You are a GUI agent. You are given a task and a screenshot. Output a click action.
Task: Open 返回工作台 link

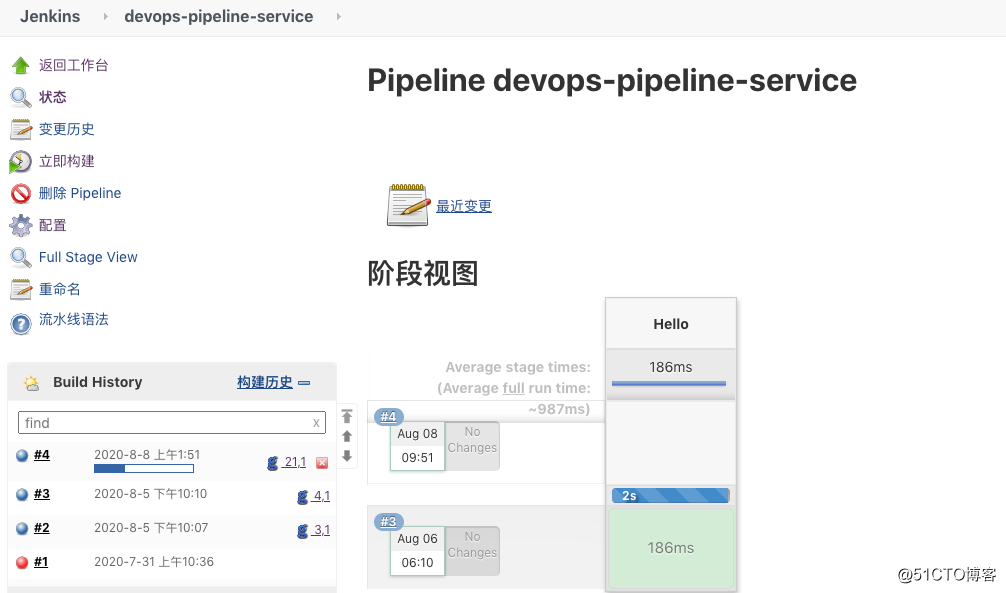[x=74, y=65]
